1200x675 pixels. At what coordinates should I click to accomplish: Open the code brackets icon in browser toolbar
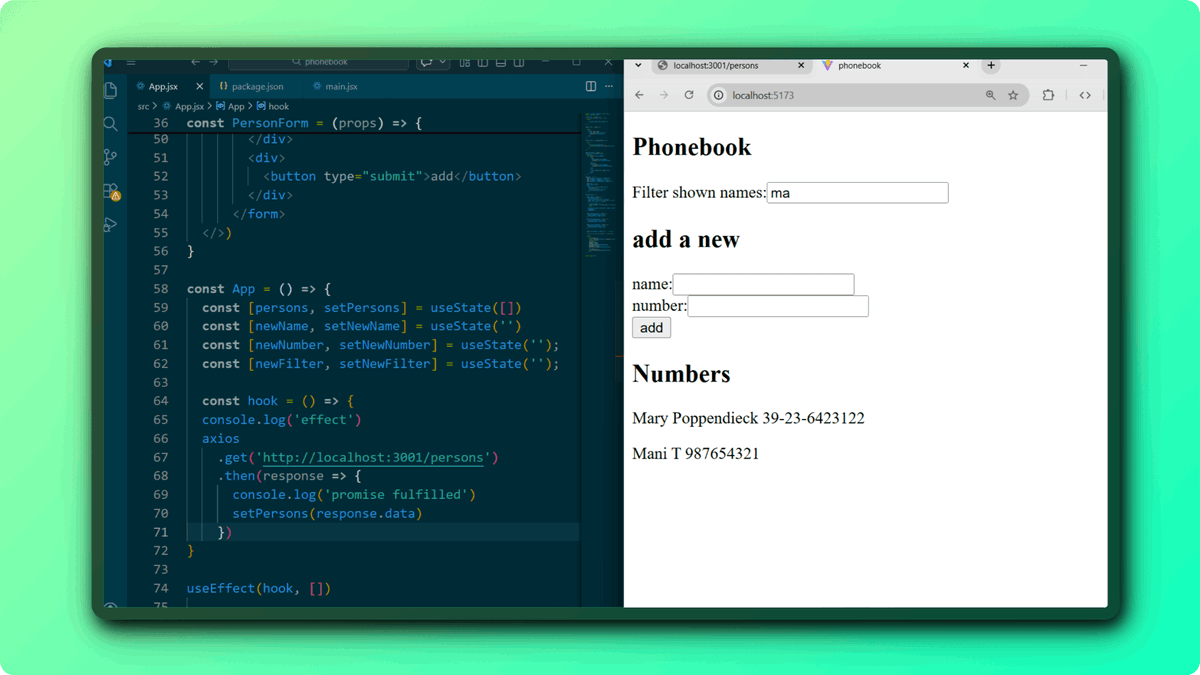pos(1085,95)
